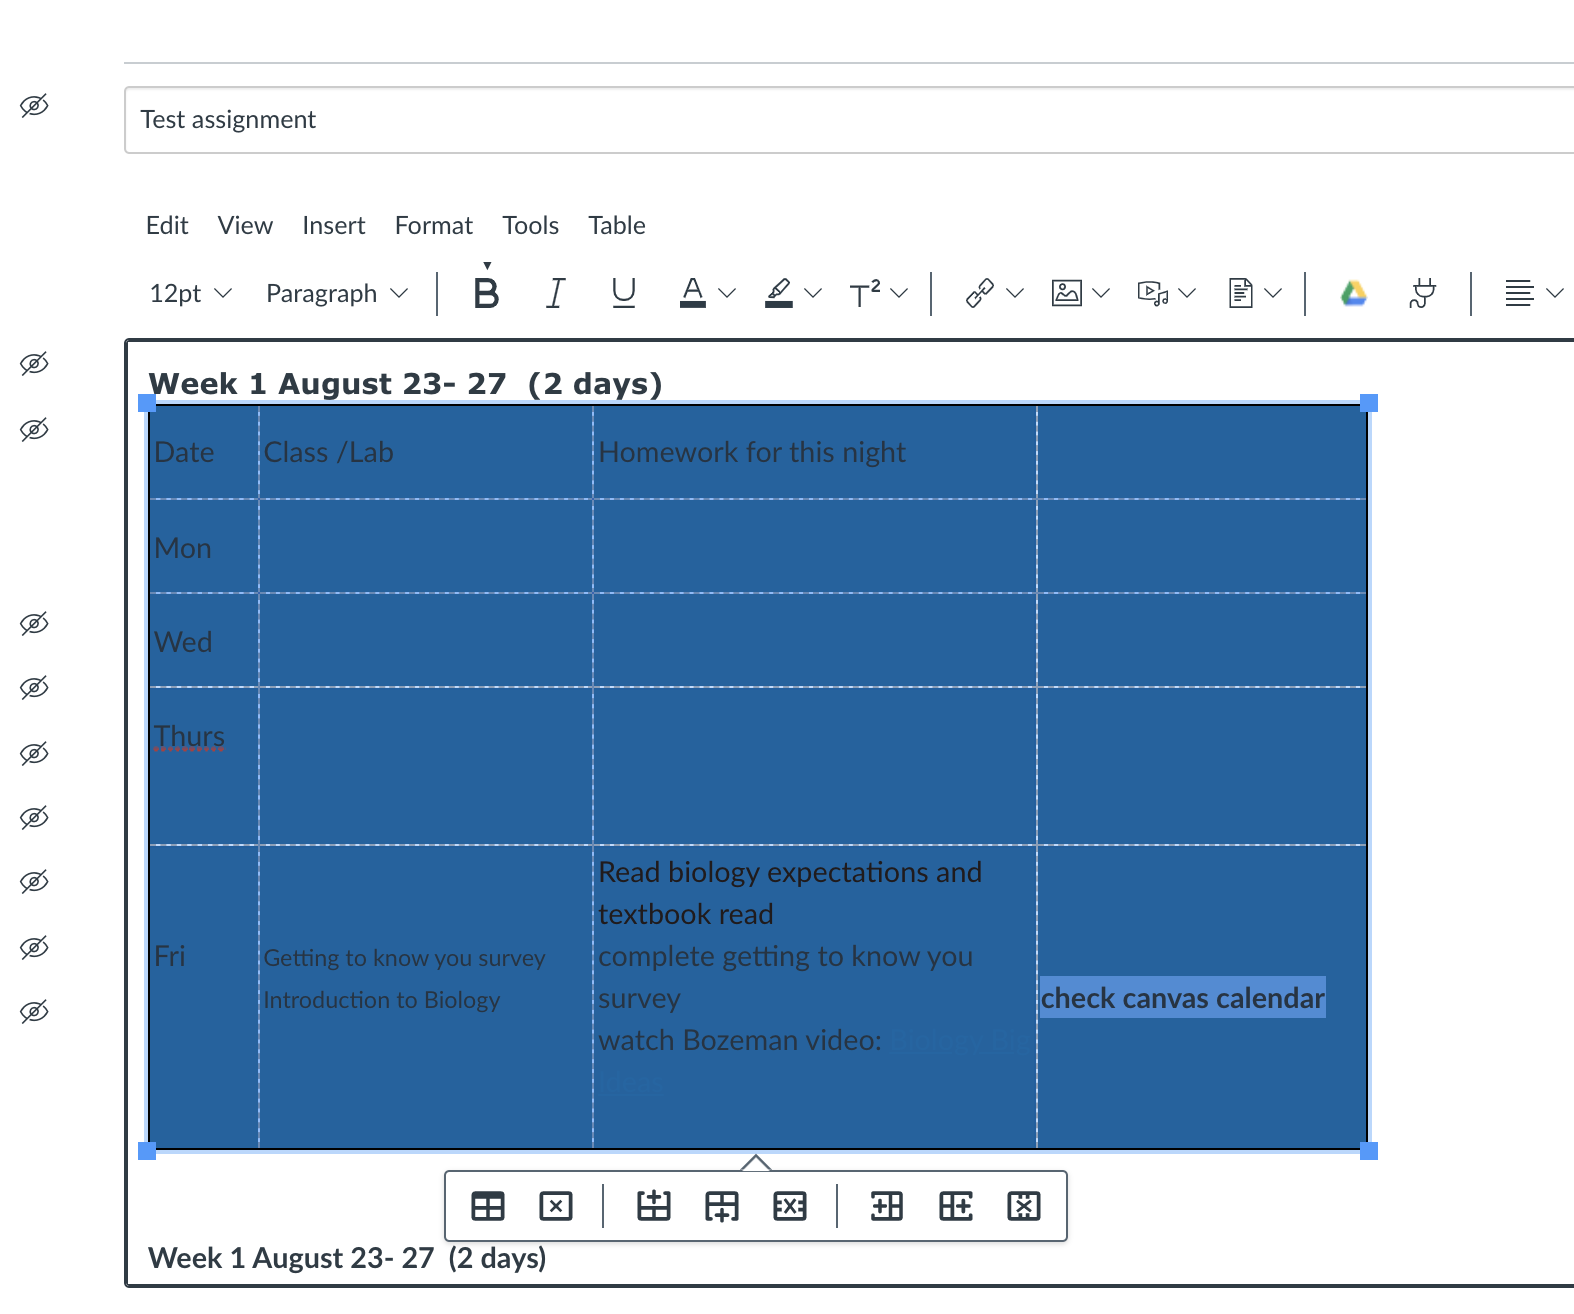
Task: Apply the text color A button
Action: pos(692,293)
